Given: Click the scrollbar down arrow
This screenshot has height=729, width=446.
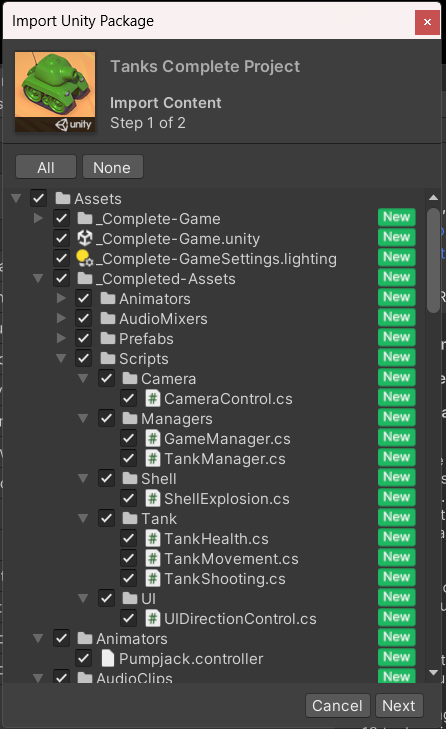Looking at the screenshot, I should point(433,672).
